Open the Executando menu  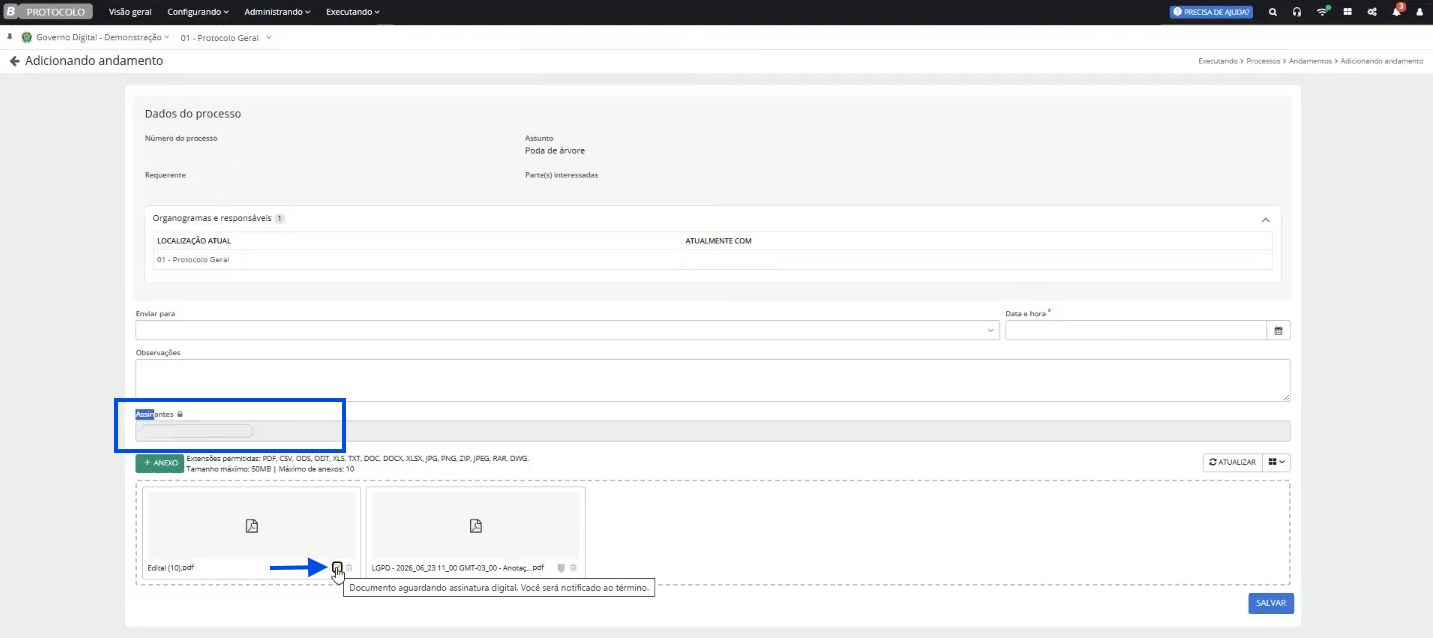point(353,12)
